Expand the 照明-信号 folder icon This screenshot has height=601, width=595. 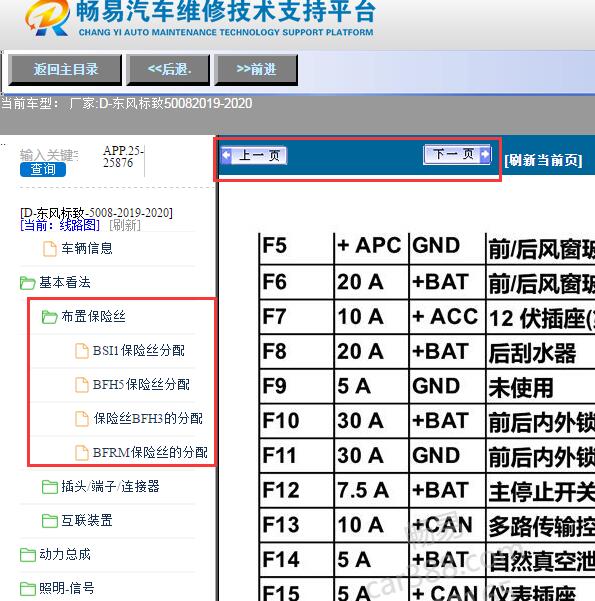28,589
